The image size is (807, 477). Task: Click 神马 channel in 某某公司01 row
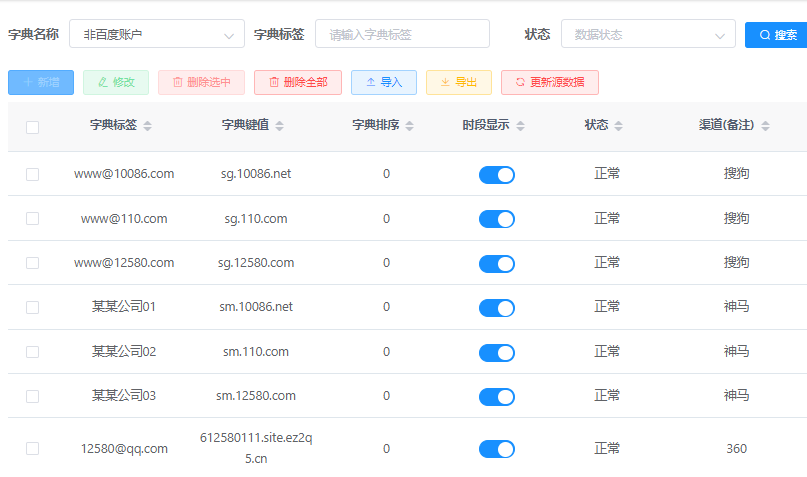[736, 307]
